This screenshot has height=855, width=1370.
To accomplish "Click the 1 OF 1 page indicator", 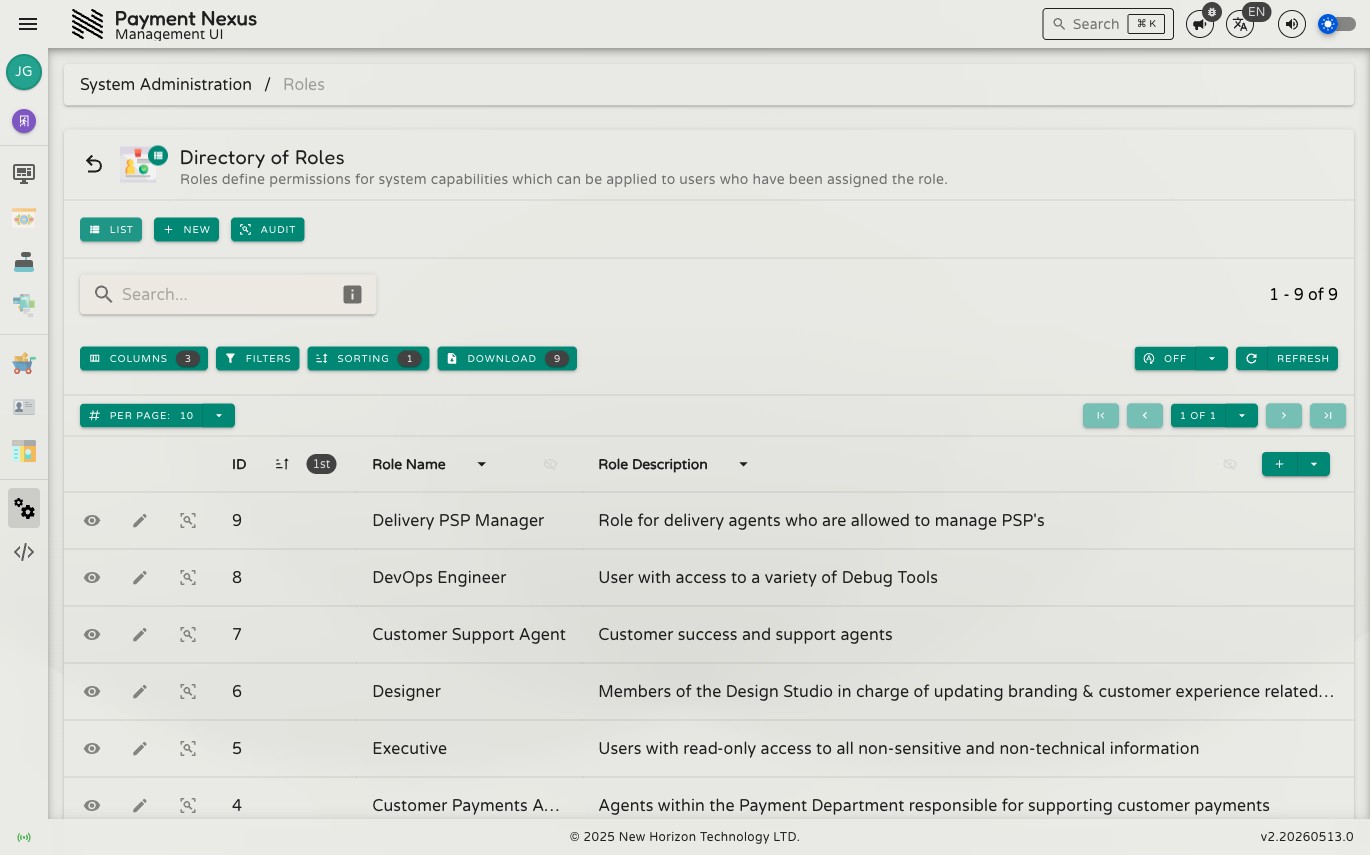I will [1198, 415].
